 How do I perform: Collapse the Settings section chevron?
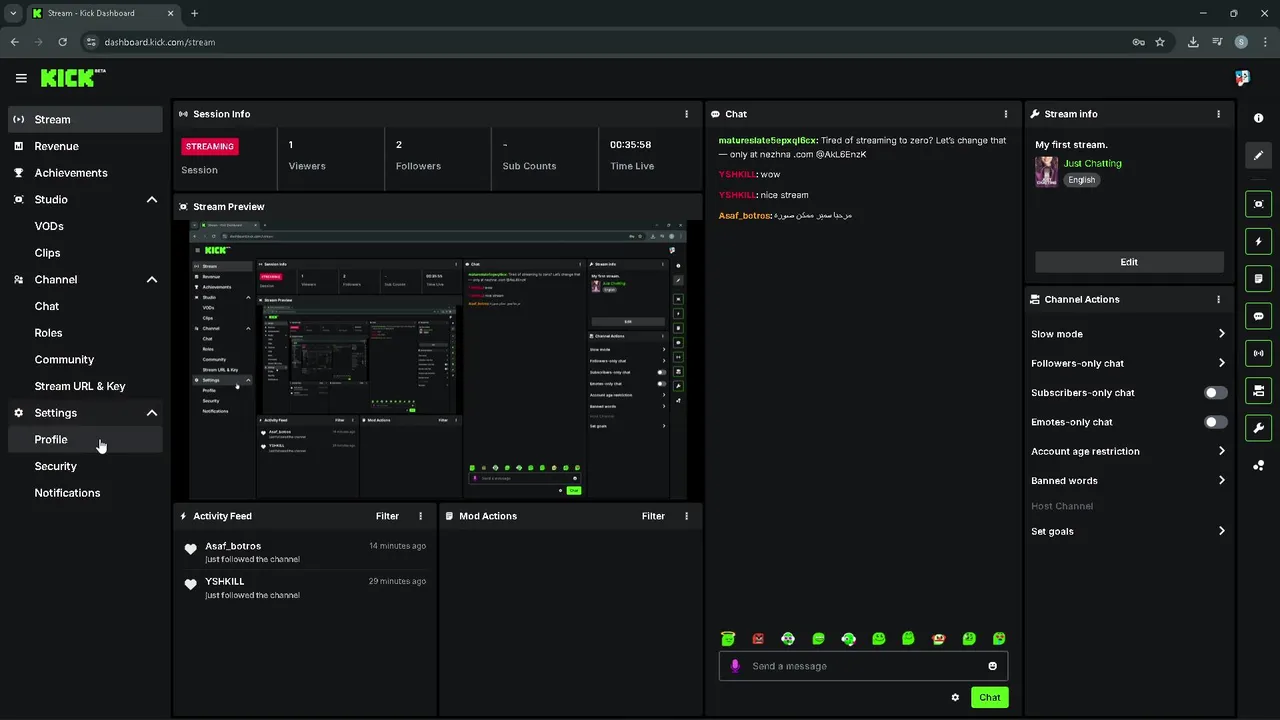(x=152, y=413)
